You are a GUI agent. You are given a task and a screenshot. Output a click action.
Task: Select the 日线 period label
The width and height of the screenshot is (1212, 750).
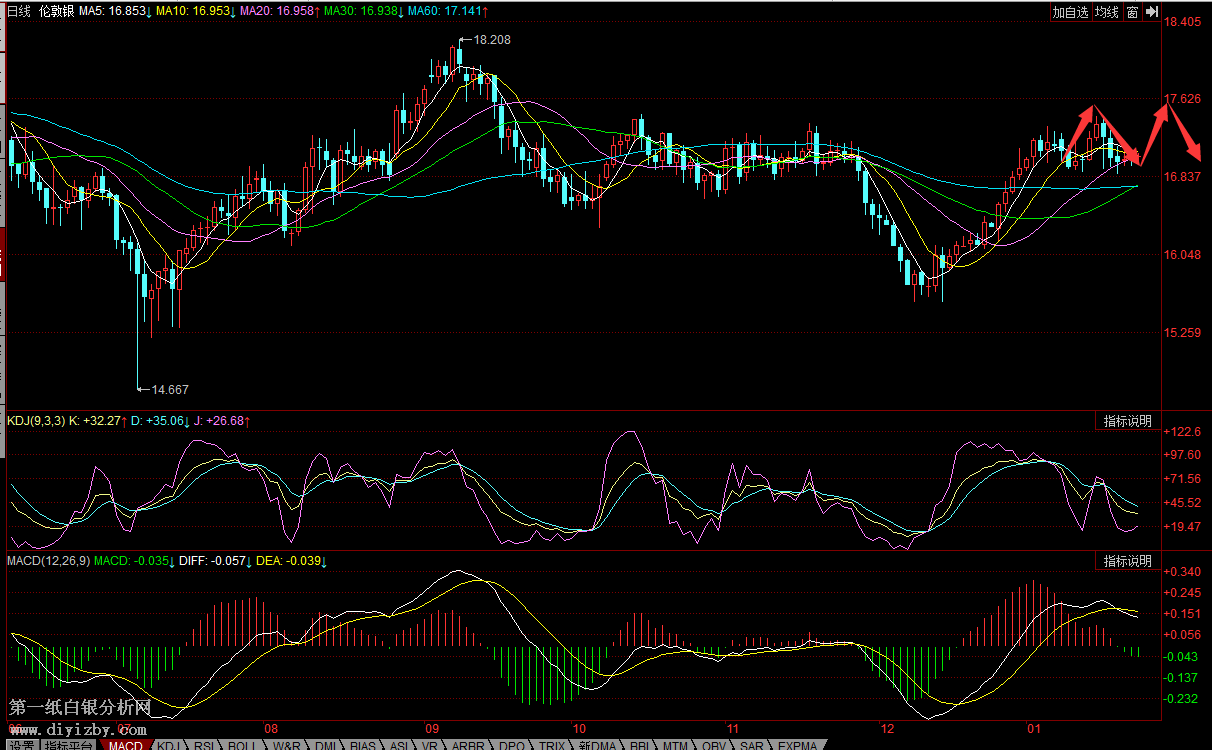tap(19, 11)
